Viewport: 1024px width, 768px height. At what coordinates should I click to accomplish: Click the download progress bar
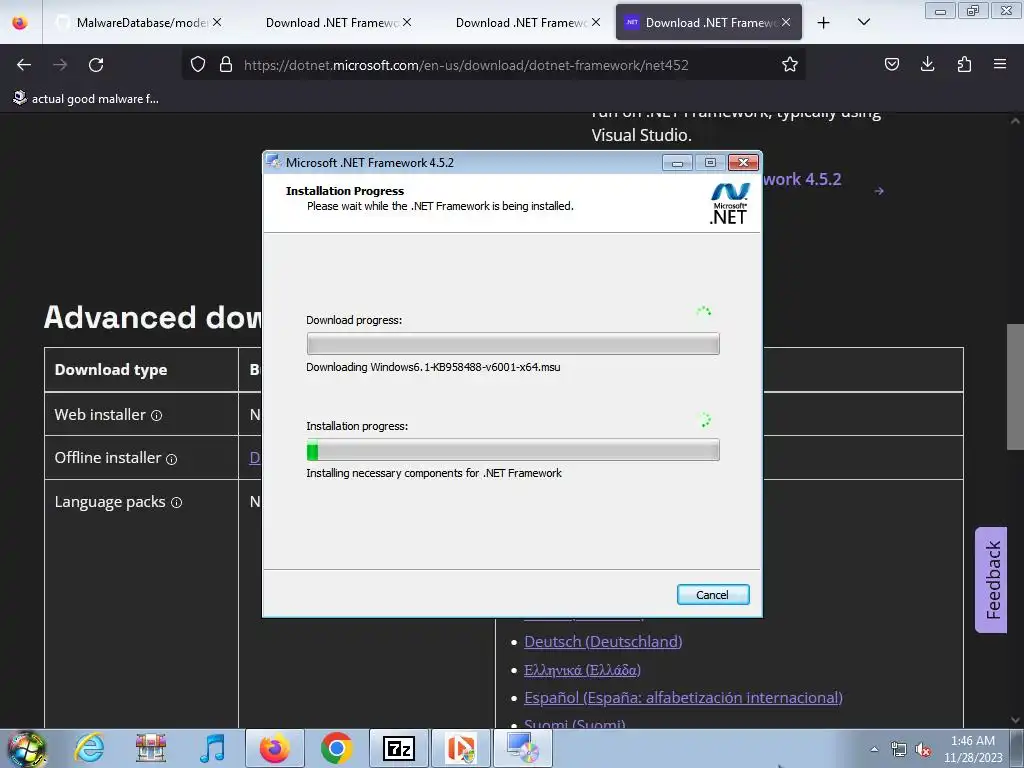coord(513,344)
